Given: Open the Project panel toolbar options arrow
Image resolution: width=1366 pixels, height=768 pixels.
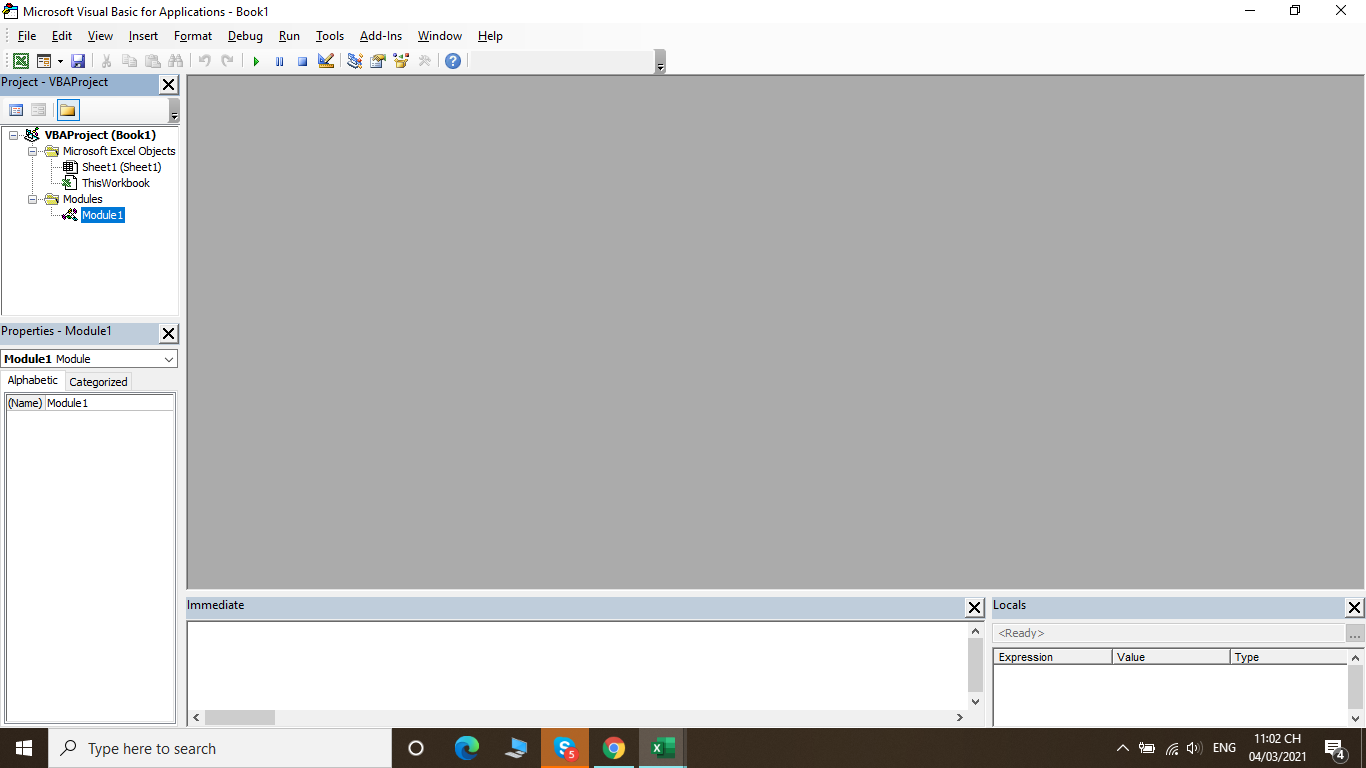Looking at the screenshot, I should point(174,110).
